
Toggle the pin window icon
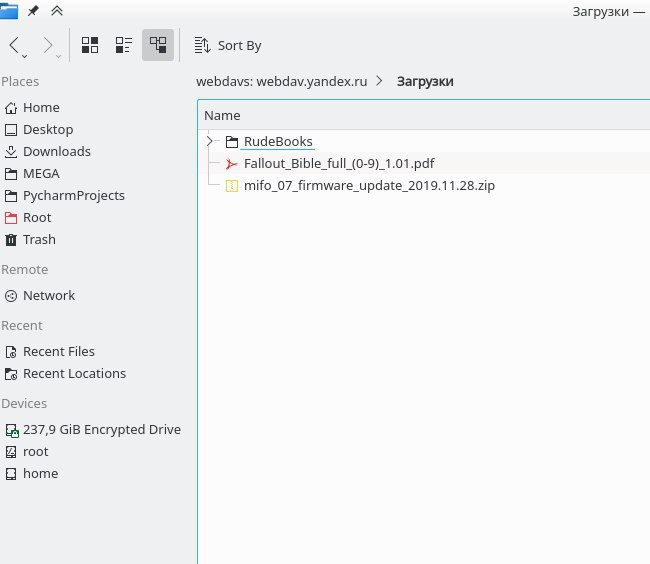pyautogui.click(x=33, y=11)
